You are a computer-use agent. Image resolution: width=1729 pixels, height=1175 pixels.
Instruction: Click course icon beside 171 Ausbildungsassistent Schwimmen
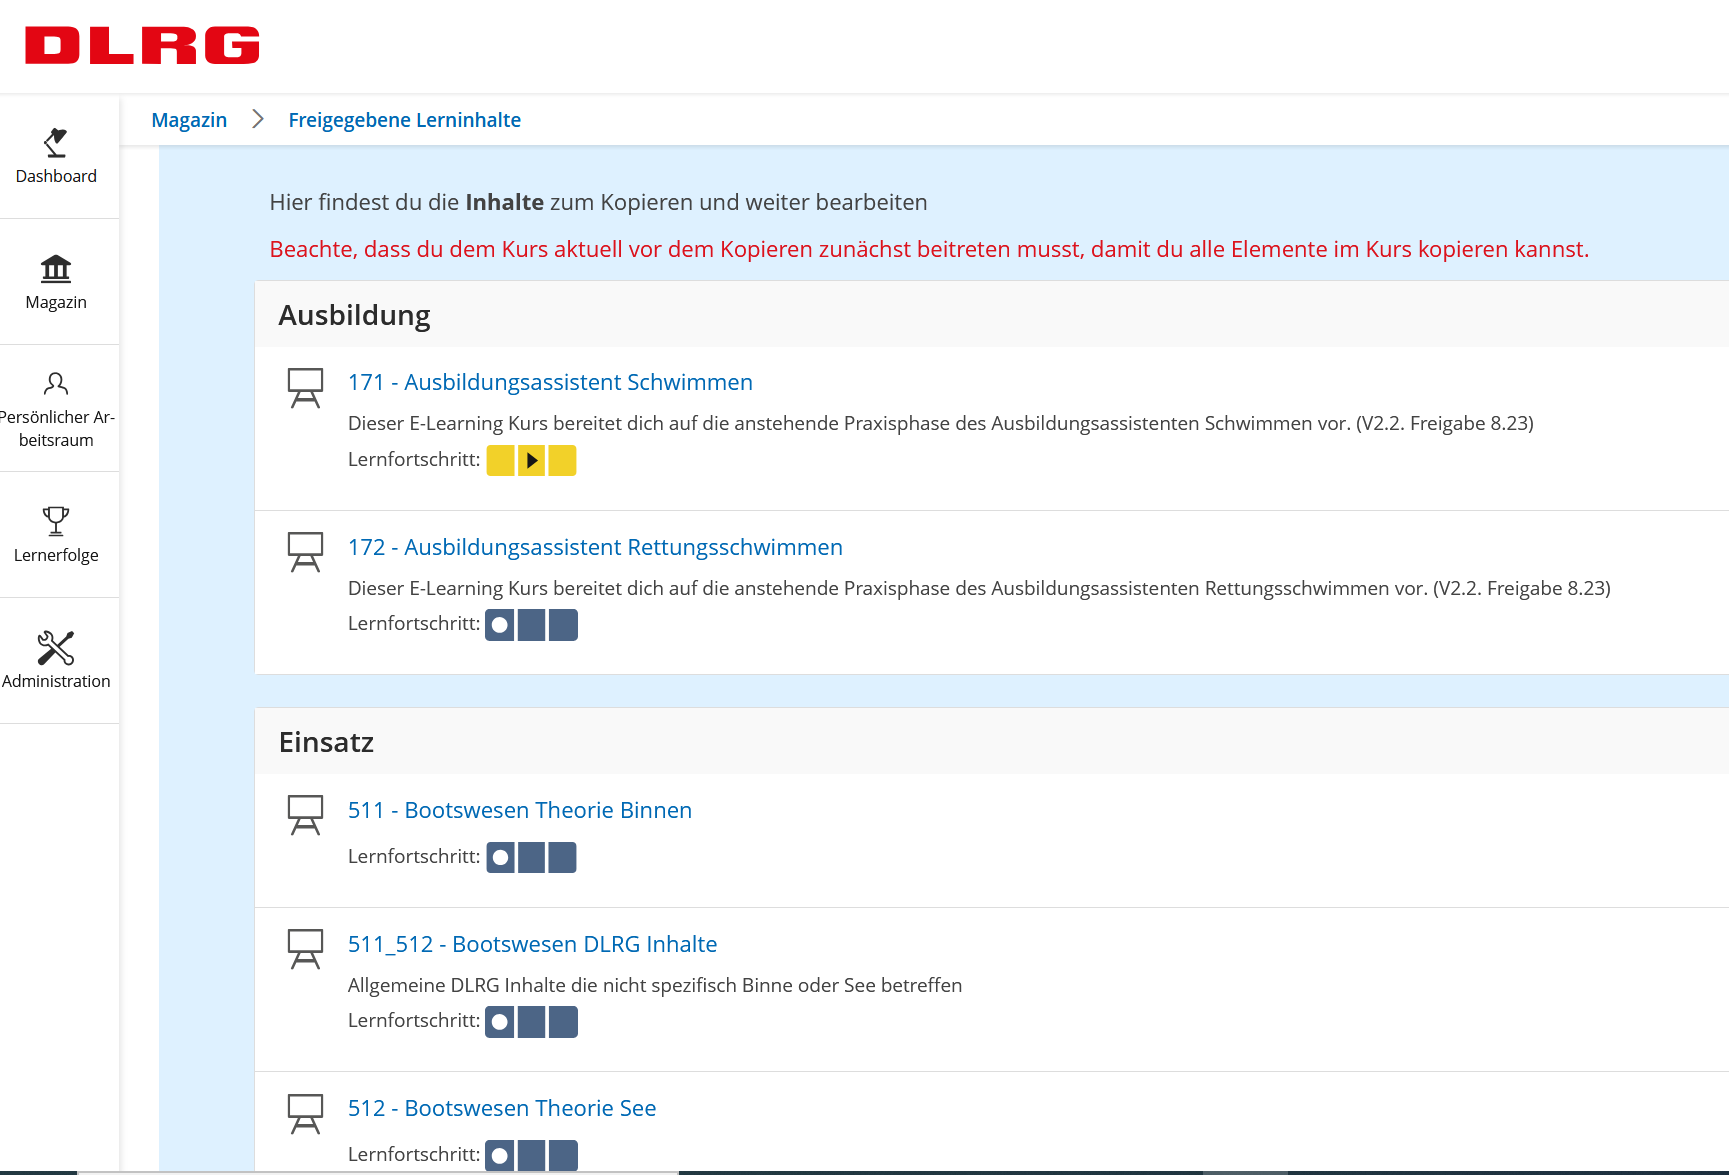pyautogui.click(x=305, y=388)
